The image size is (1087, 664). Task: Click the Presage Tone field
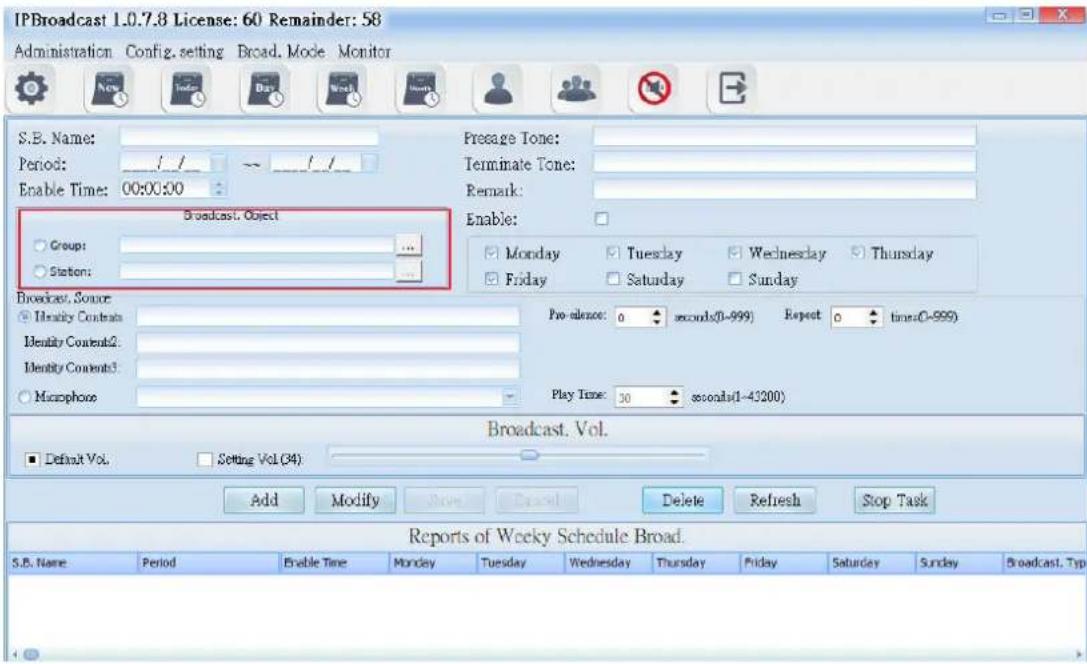(x=784, y=137)
